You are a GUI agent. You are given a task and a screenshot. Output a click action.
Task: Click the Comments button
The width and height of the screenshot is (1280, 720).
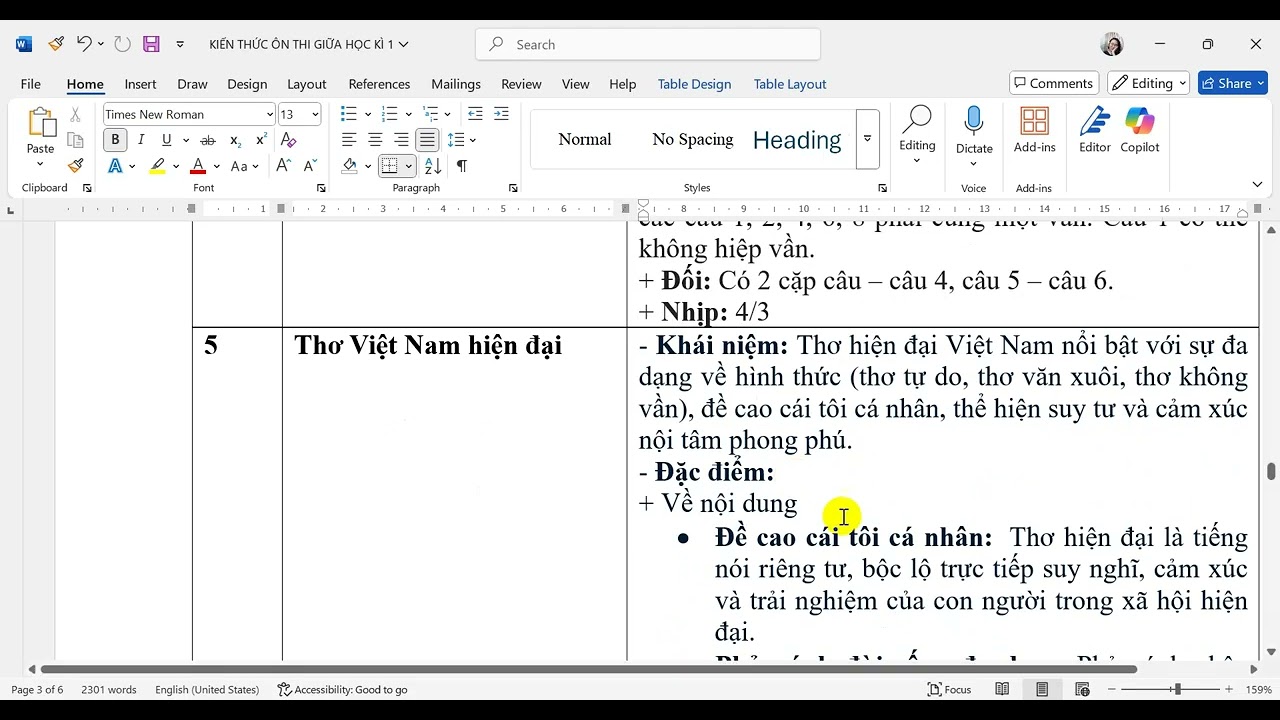click(x=1054, y=83)
